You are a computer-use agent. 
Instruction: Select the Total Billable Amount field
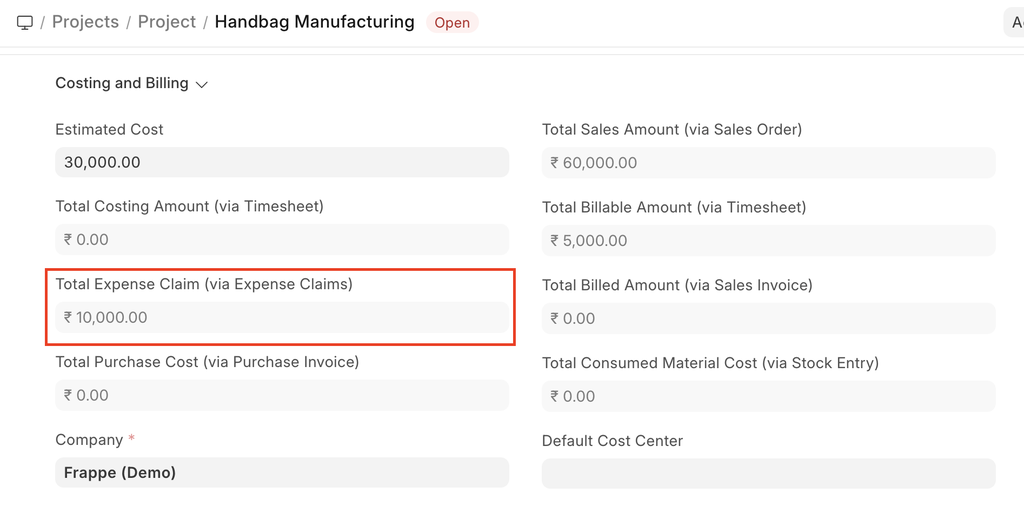[768, 241]
